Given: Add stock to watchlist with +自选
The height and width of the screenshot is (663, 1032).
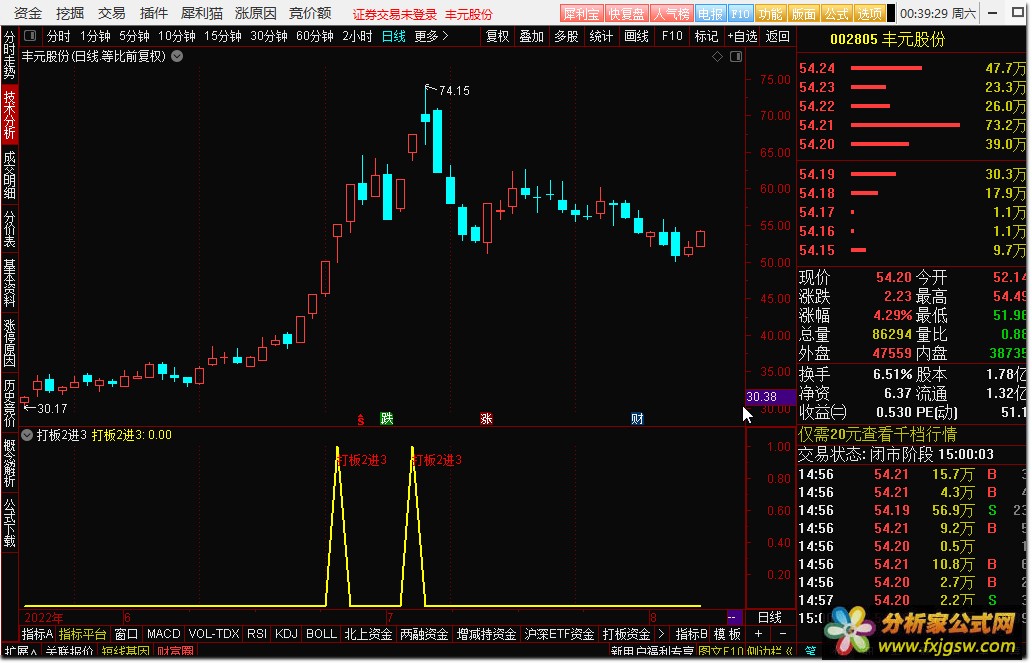Looking at the screenshot, I should point(742,36).
